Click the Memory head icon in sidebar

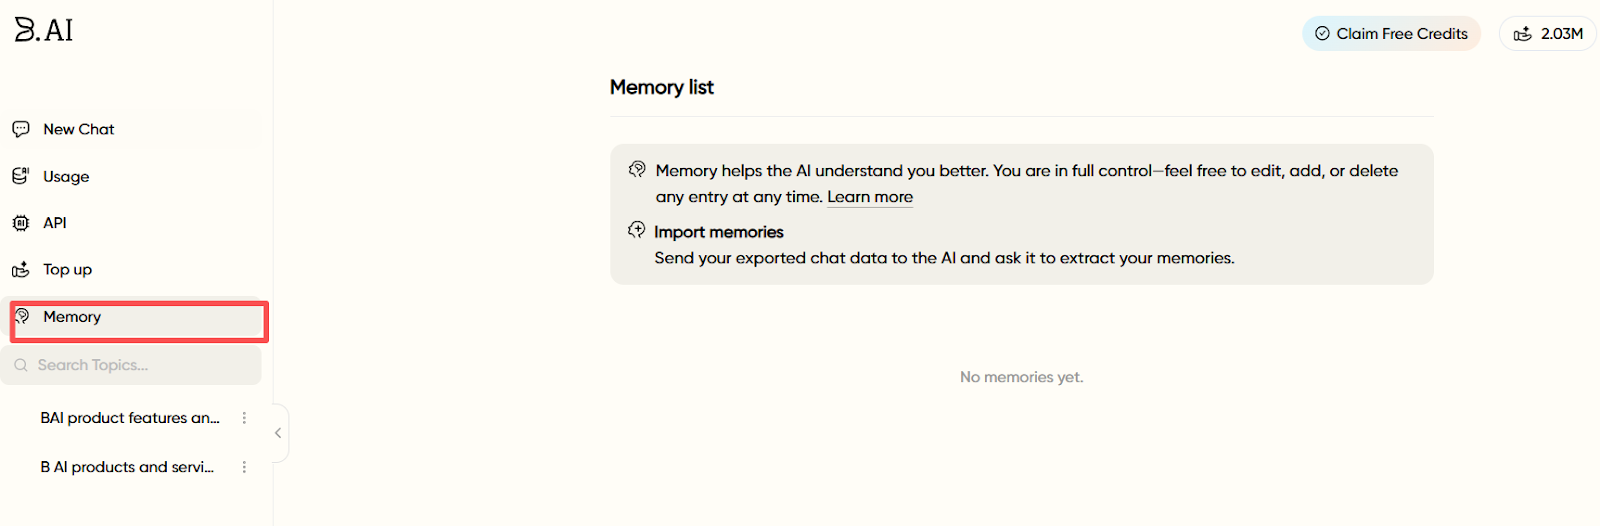22,316
